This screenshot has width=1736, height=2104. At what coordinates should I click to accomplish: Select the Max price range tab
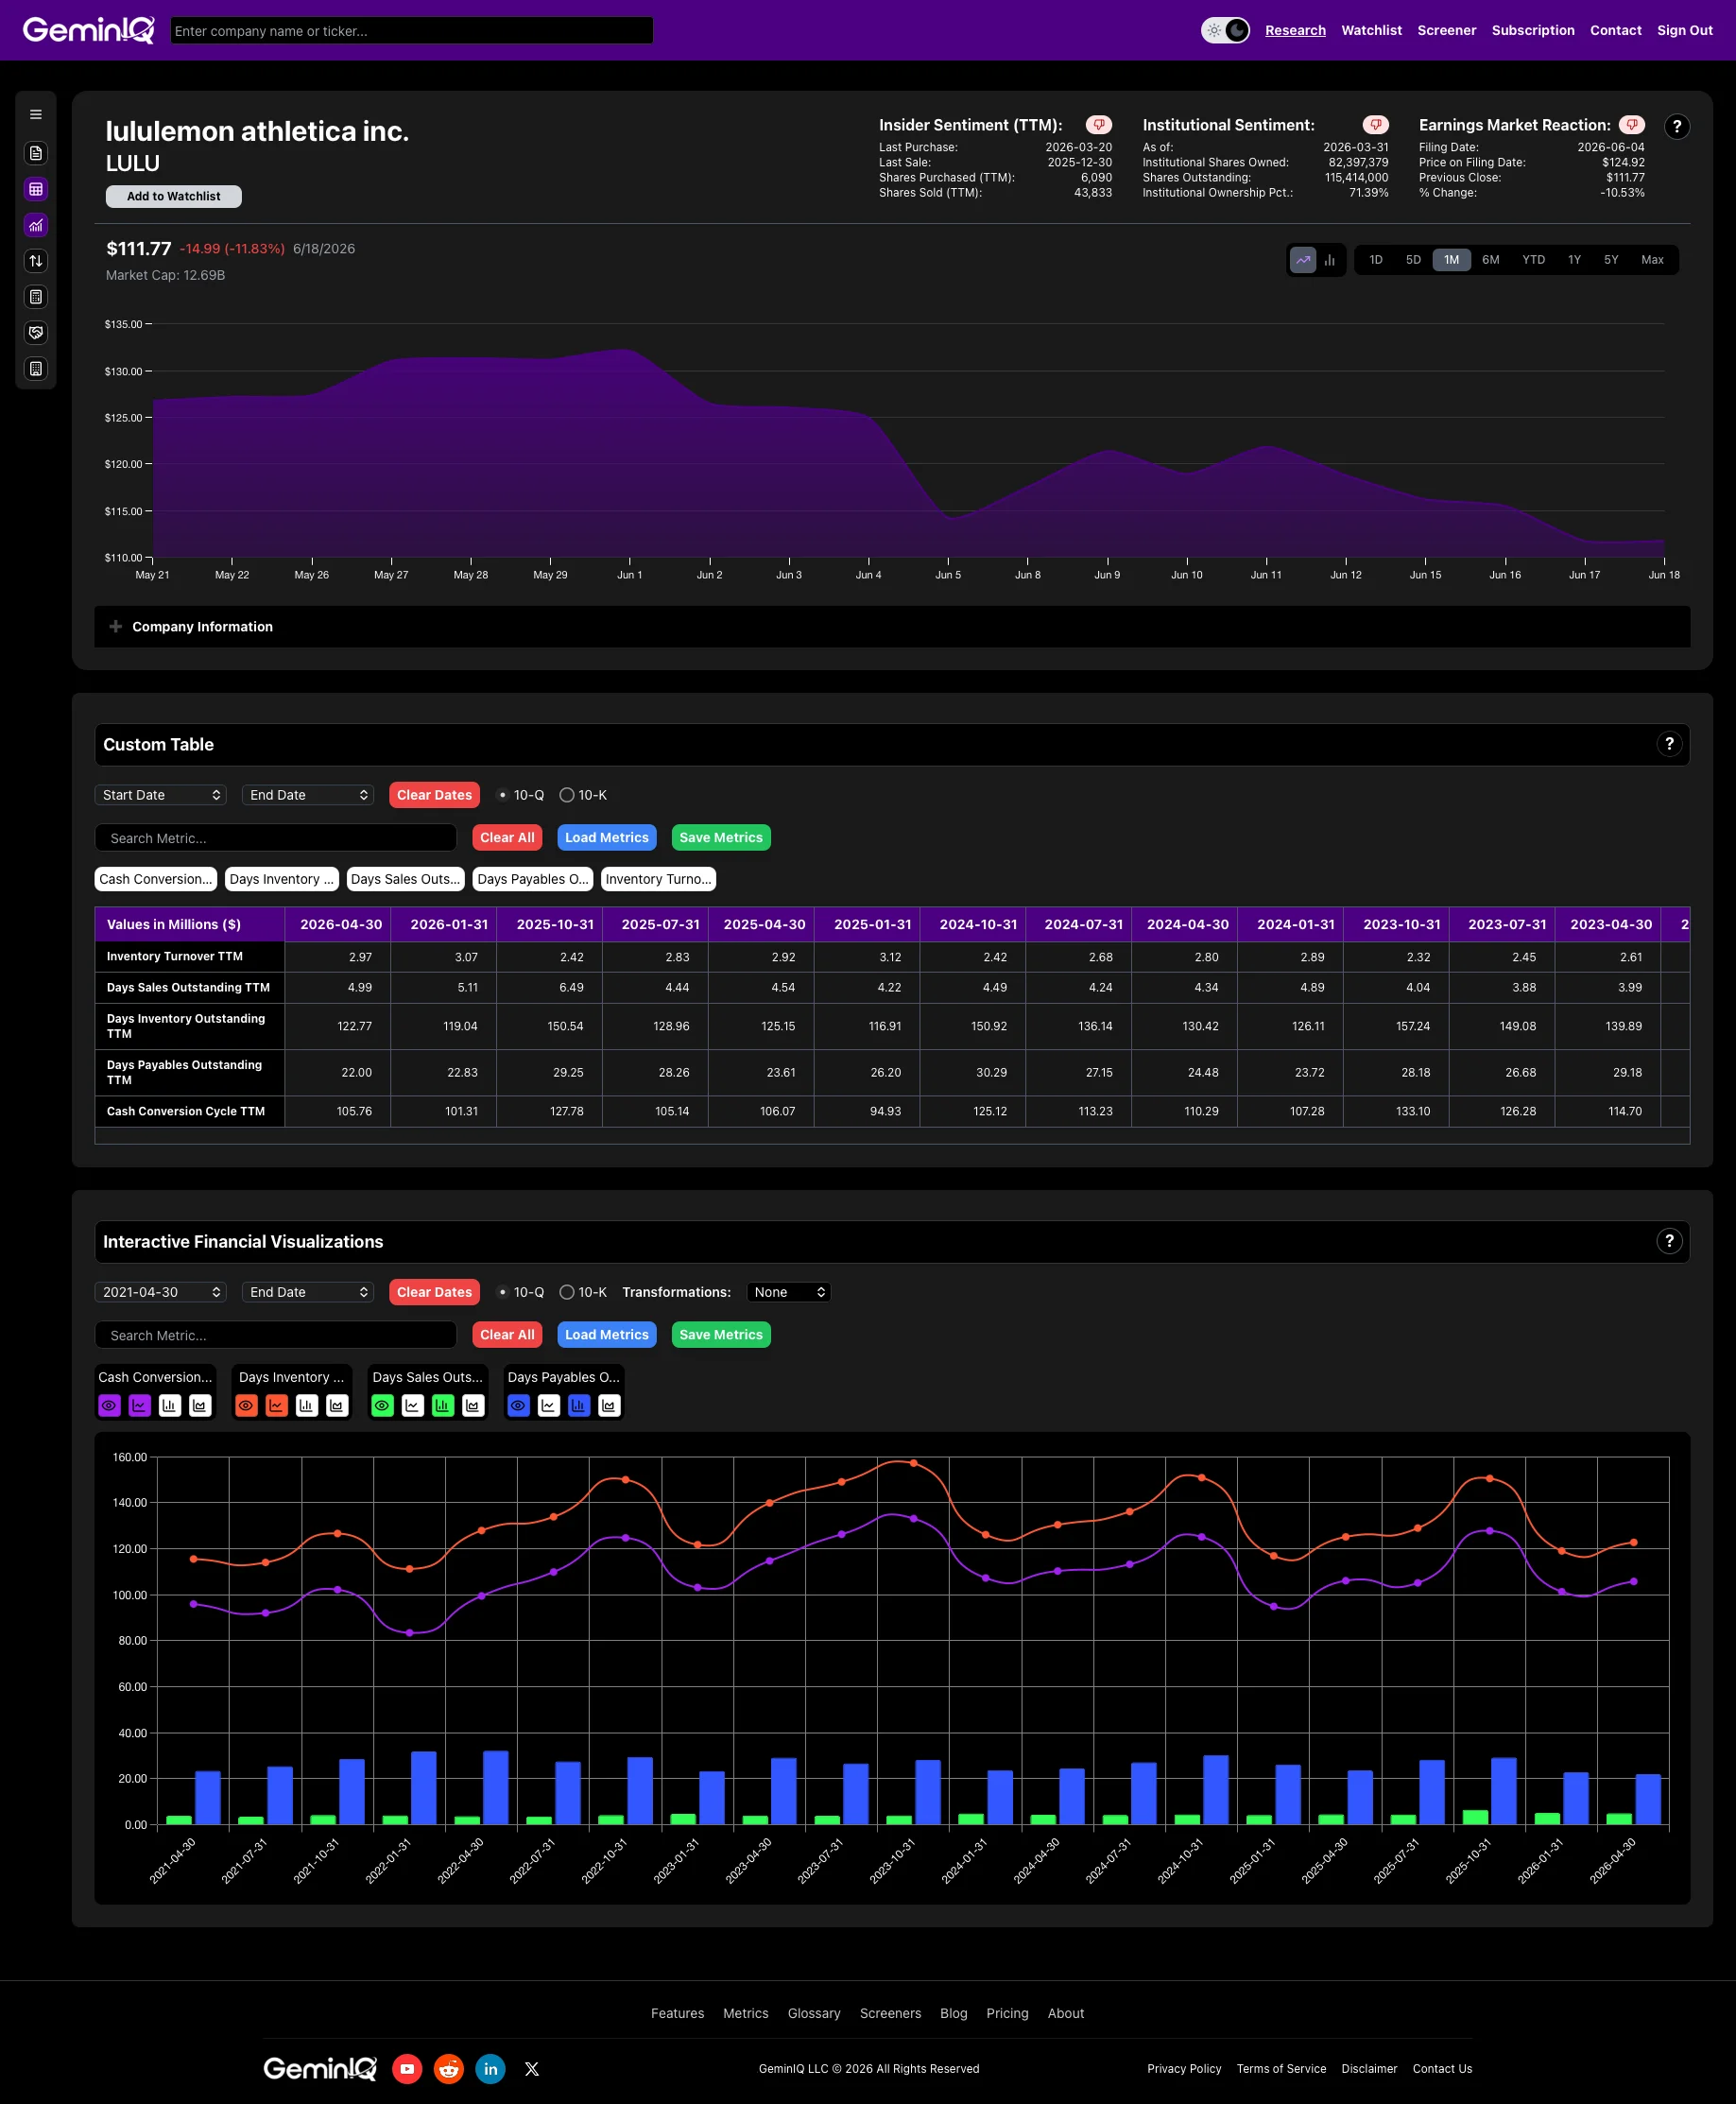(1652, 260)
